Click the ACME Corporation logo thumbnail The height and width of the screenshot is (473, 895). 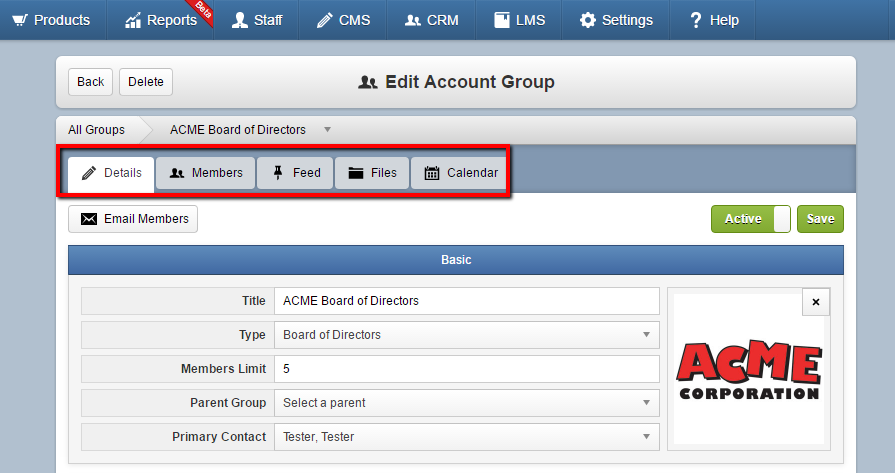pos(749,370)
